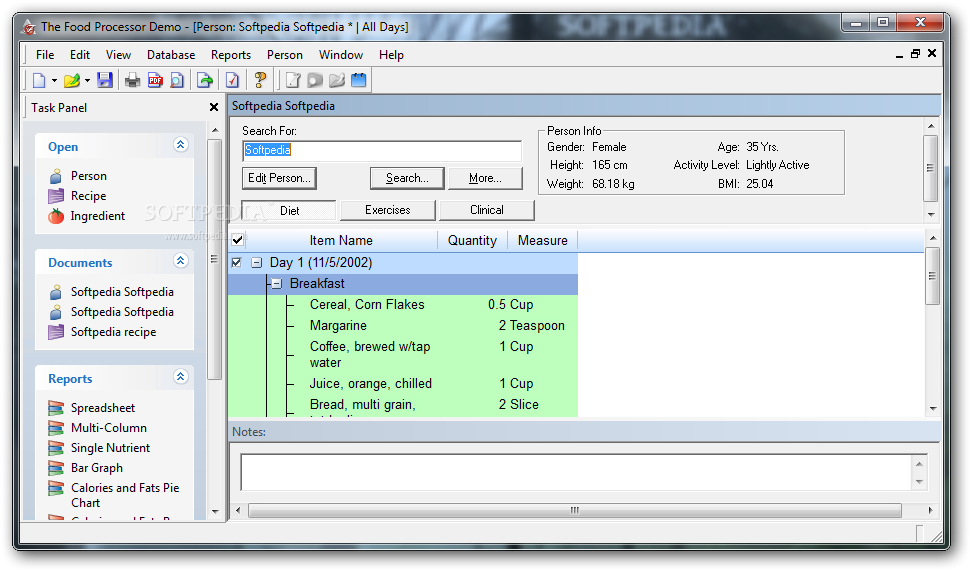This screenshot has height=571, width=971.
Task: Export to PDF using the PDF icon
Action: point(155,80)
